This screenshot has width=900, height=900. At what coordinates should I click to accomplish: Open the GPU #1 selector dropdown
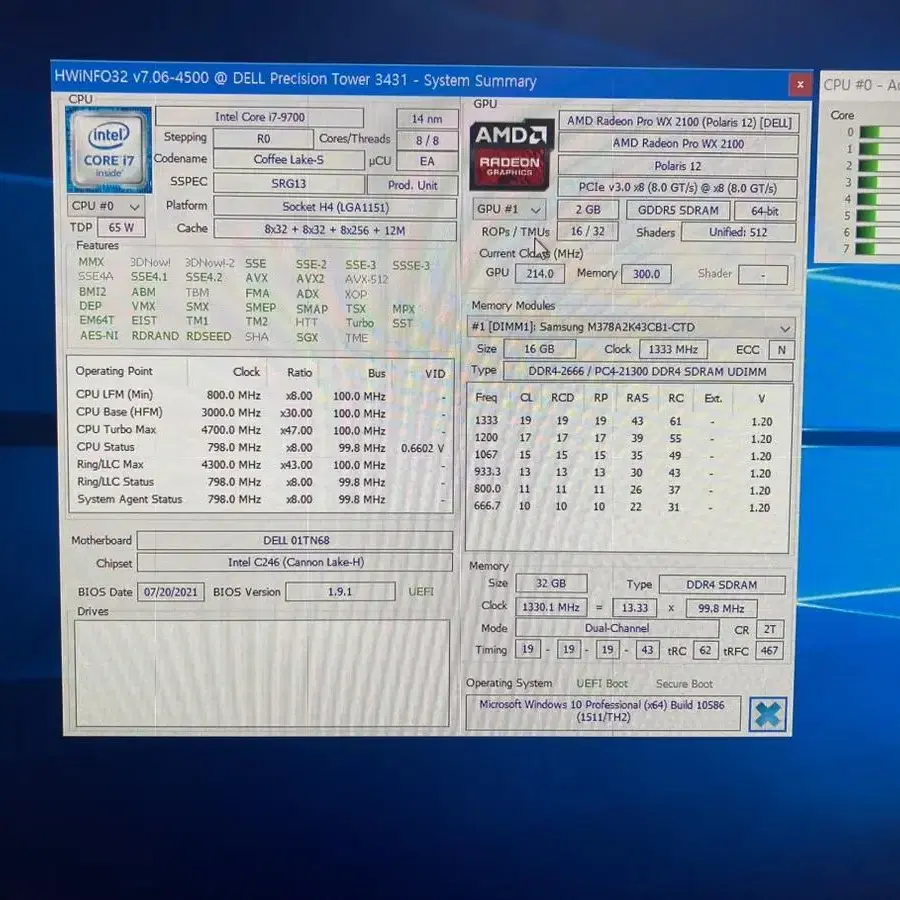coord(509,210)
